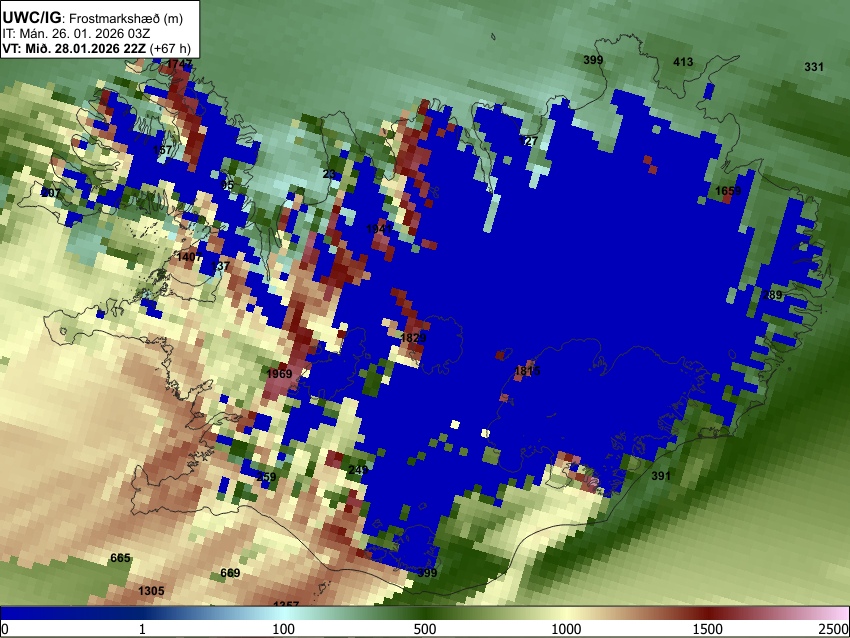Click the map value 289 on the east coast
The image size is (850, 638).
[772, 295]
